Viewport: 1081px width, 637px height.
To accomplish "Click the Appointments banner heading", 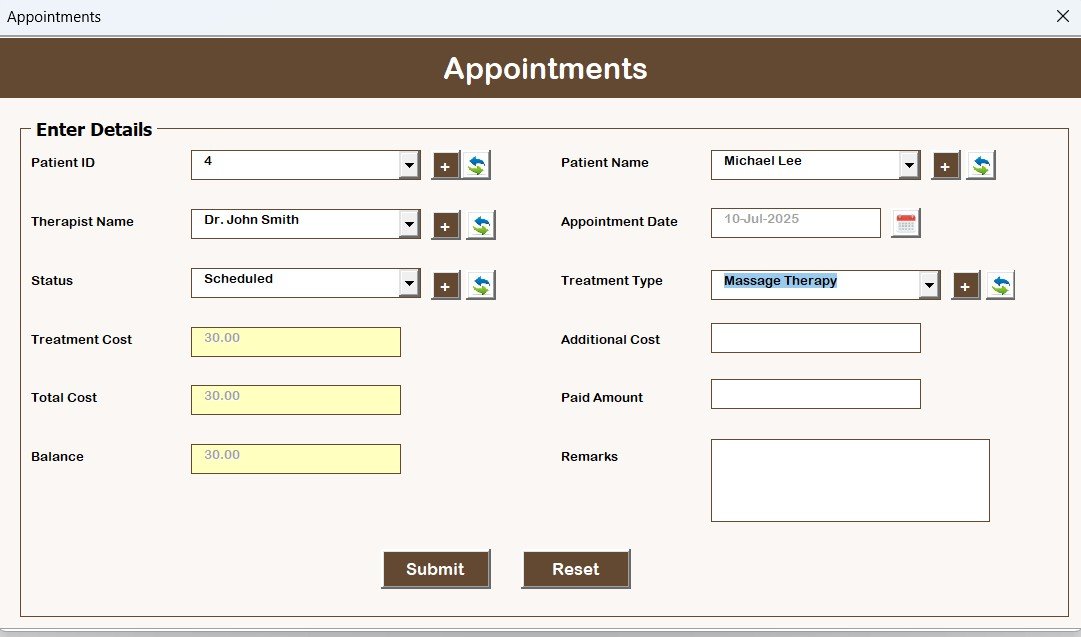I will point(545,69).
